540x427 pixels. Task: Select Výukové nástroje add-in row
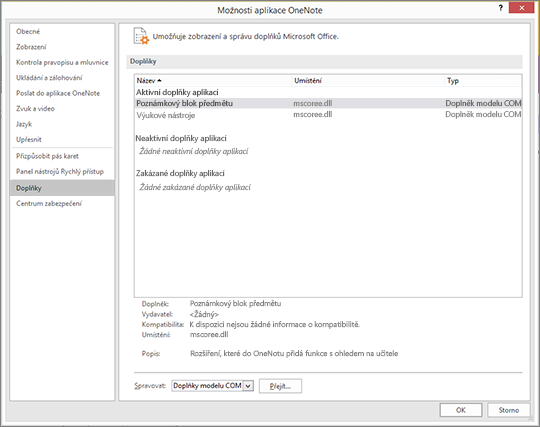click(328, 115)
